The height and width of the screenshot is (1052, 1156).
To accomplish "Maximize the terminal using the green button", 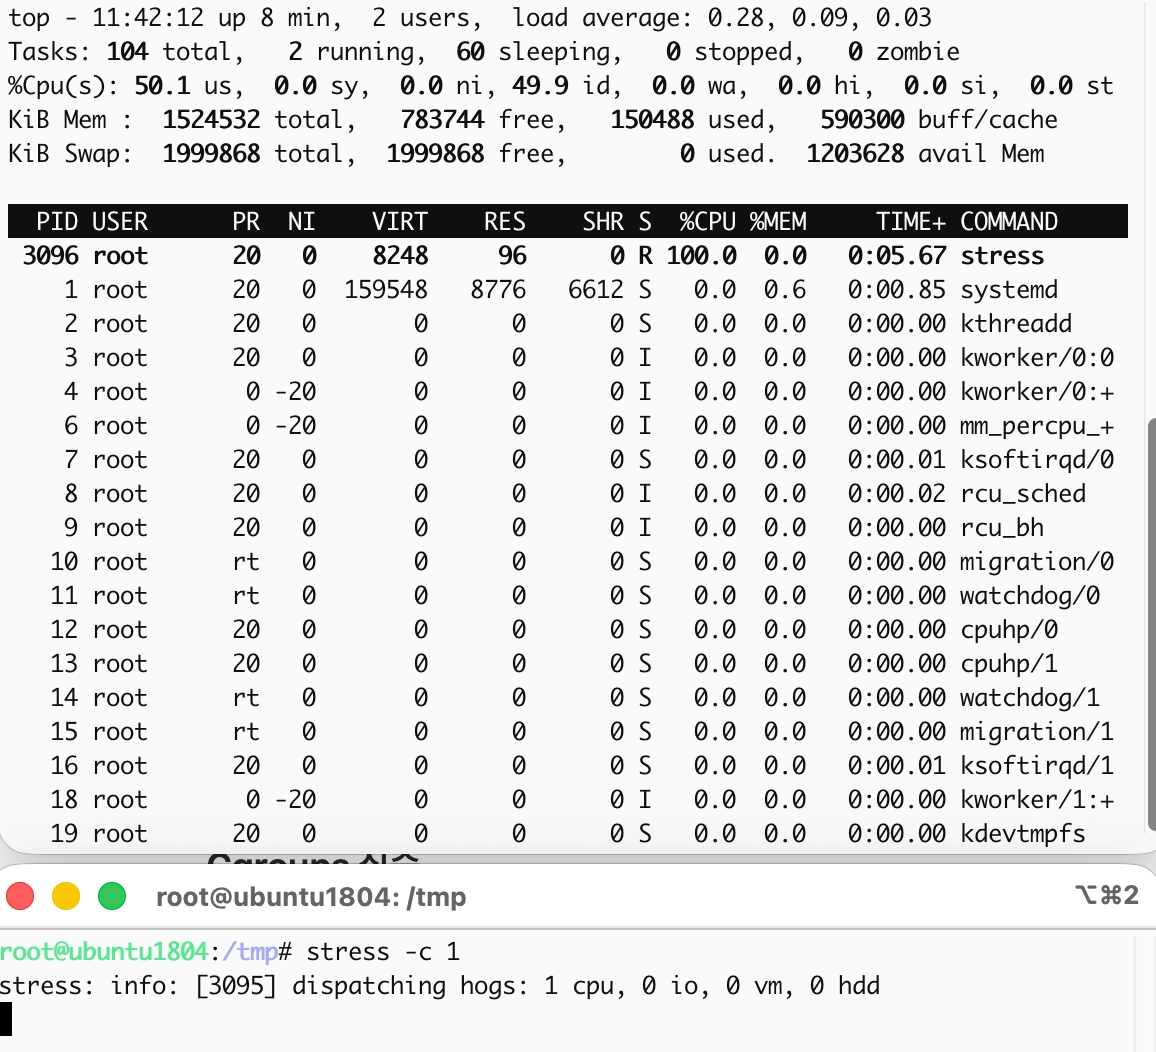I will point(112,896).
